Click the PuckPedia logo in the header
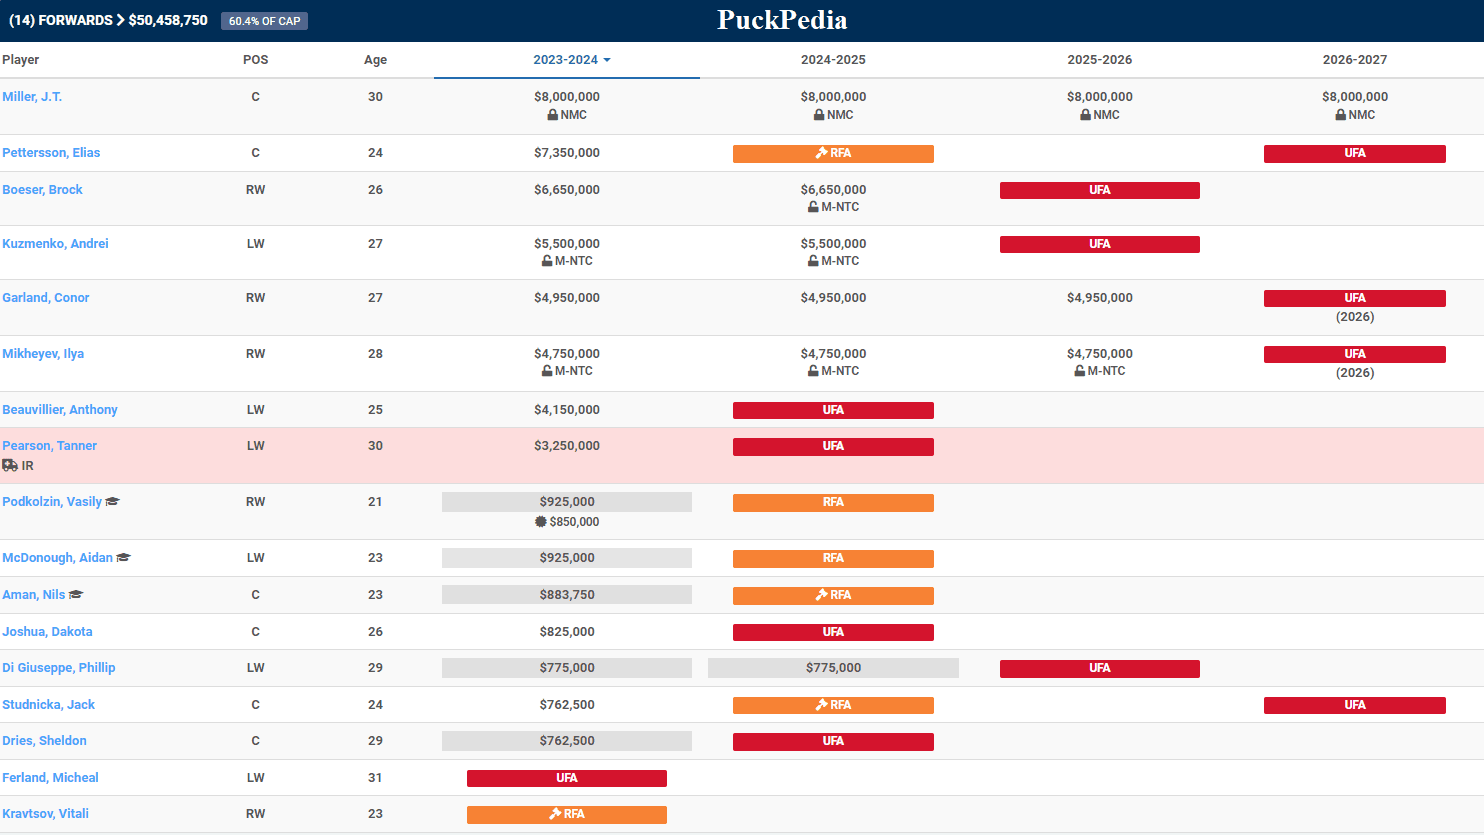The width and height of the screenshot is (1484, 835). click(x=782, y=20)
